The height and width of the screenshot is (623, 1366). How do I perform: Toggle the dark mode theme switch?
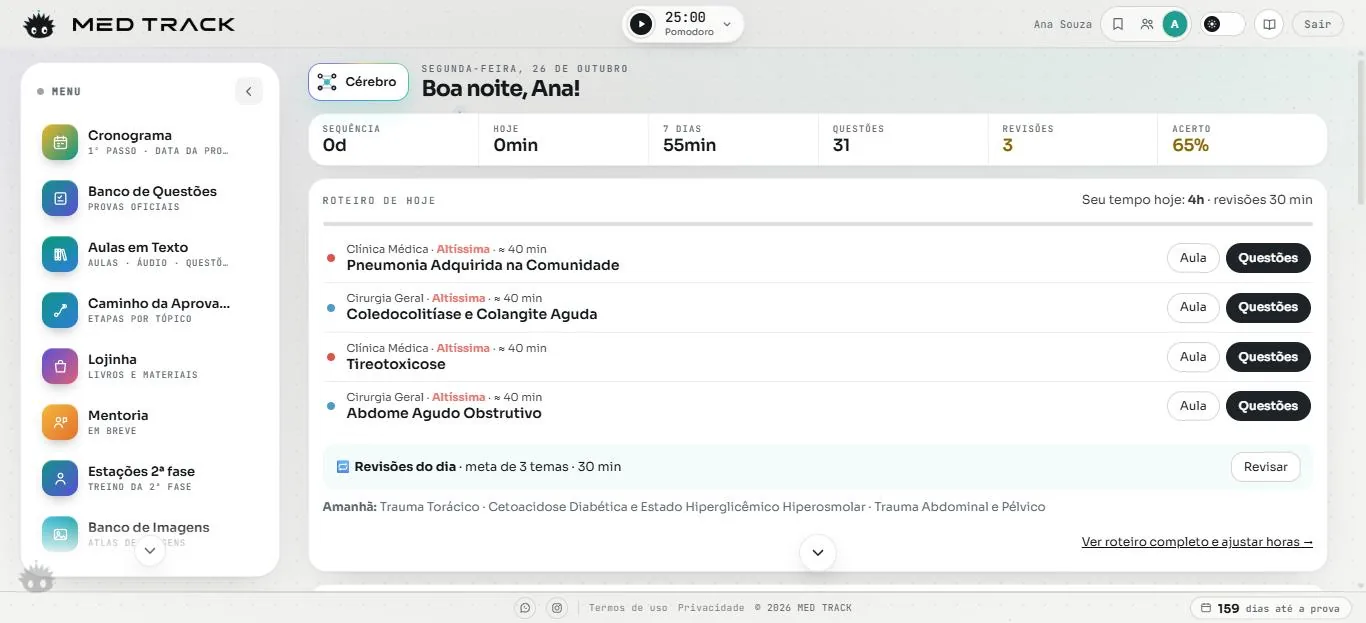pyautogui.click(x=1223, y=24)
